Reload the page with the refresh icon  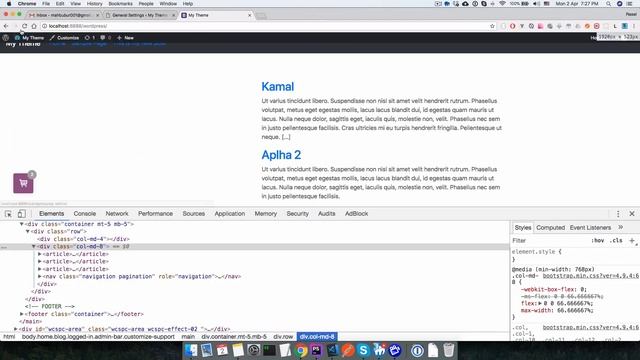point(24,26)
